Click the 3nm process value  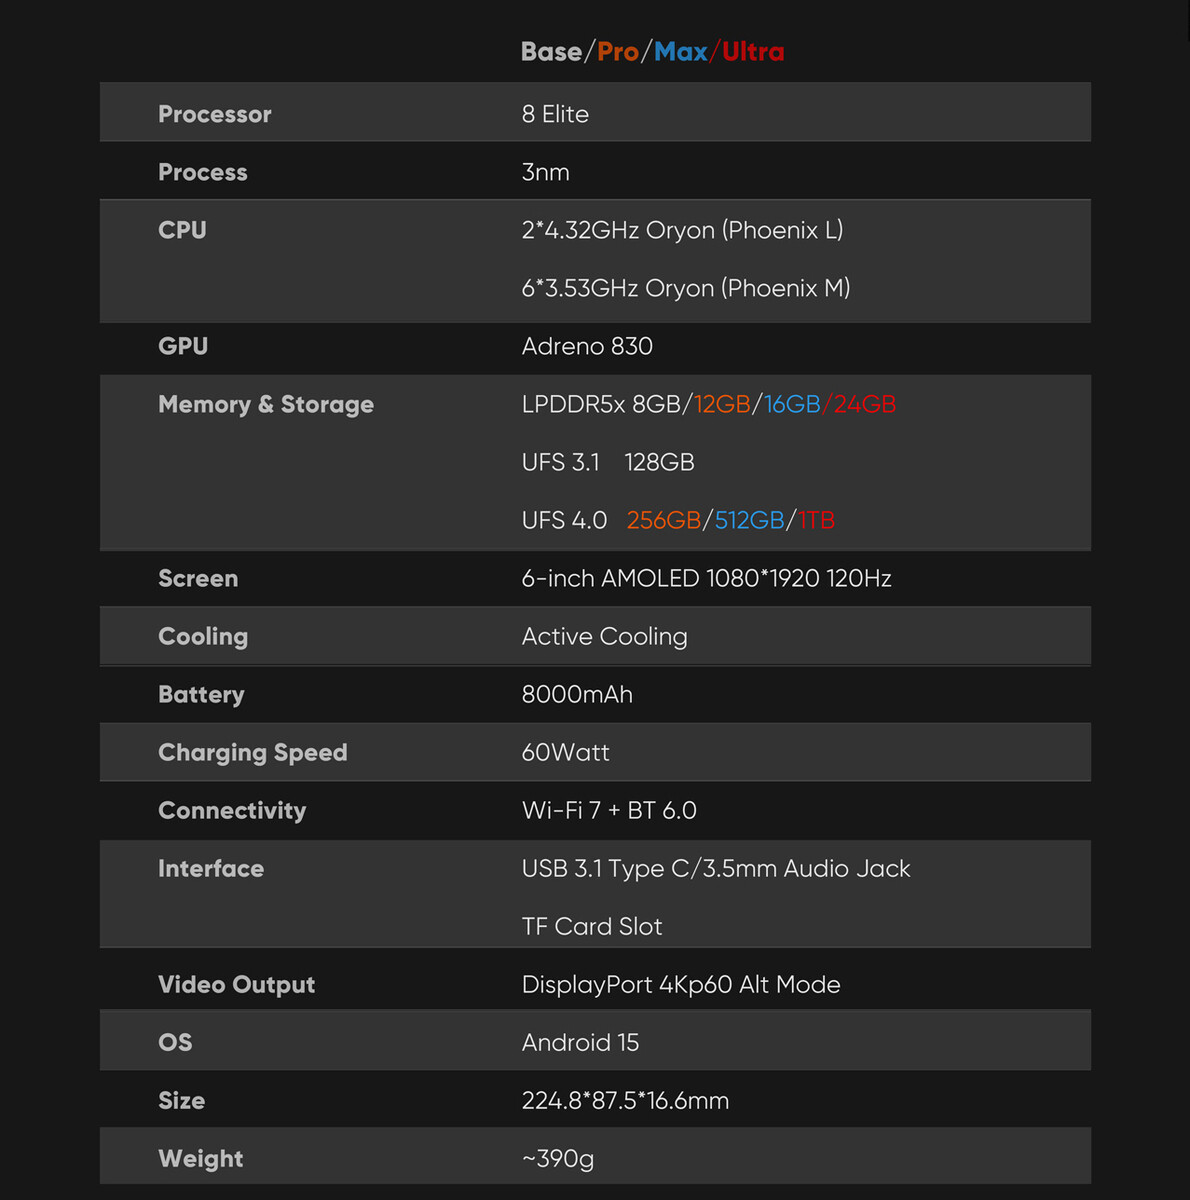pyautogui.click(x=545, y=172)
